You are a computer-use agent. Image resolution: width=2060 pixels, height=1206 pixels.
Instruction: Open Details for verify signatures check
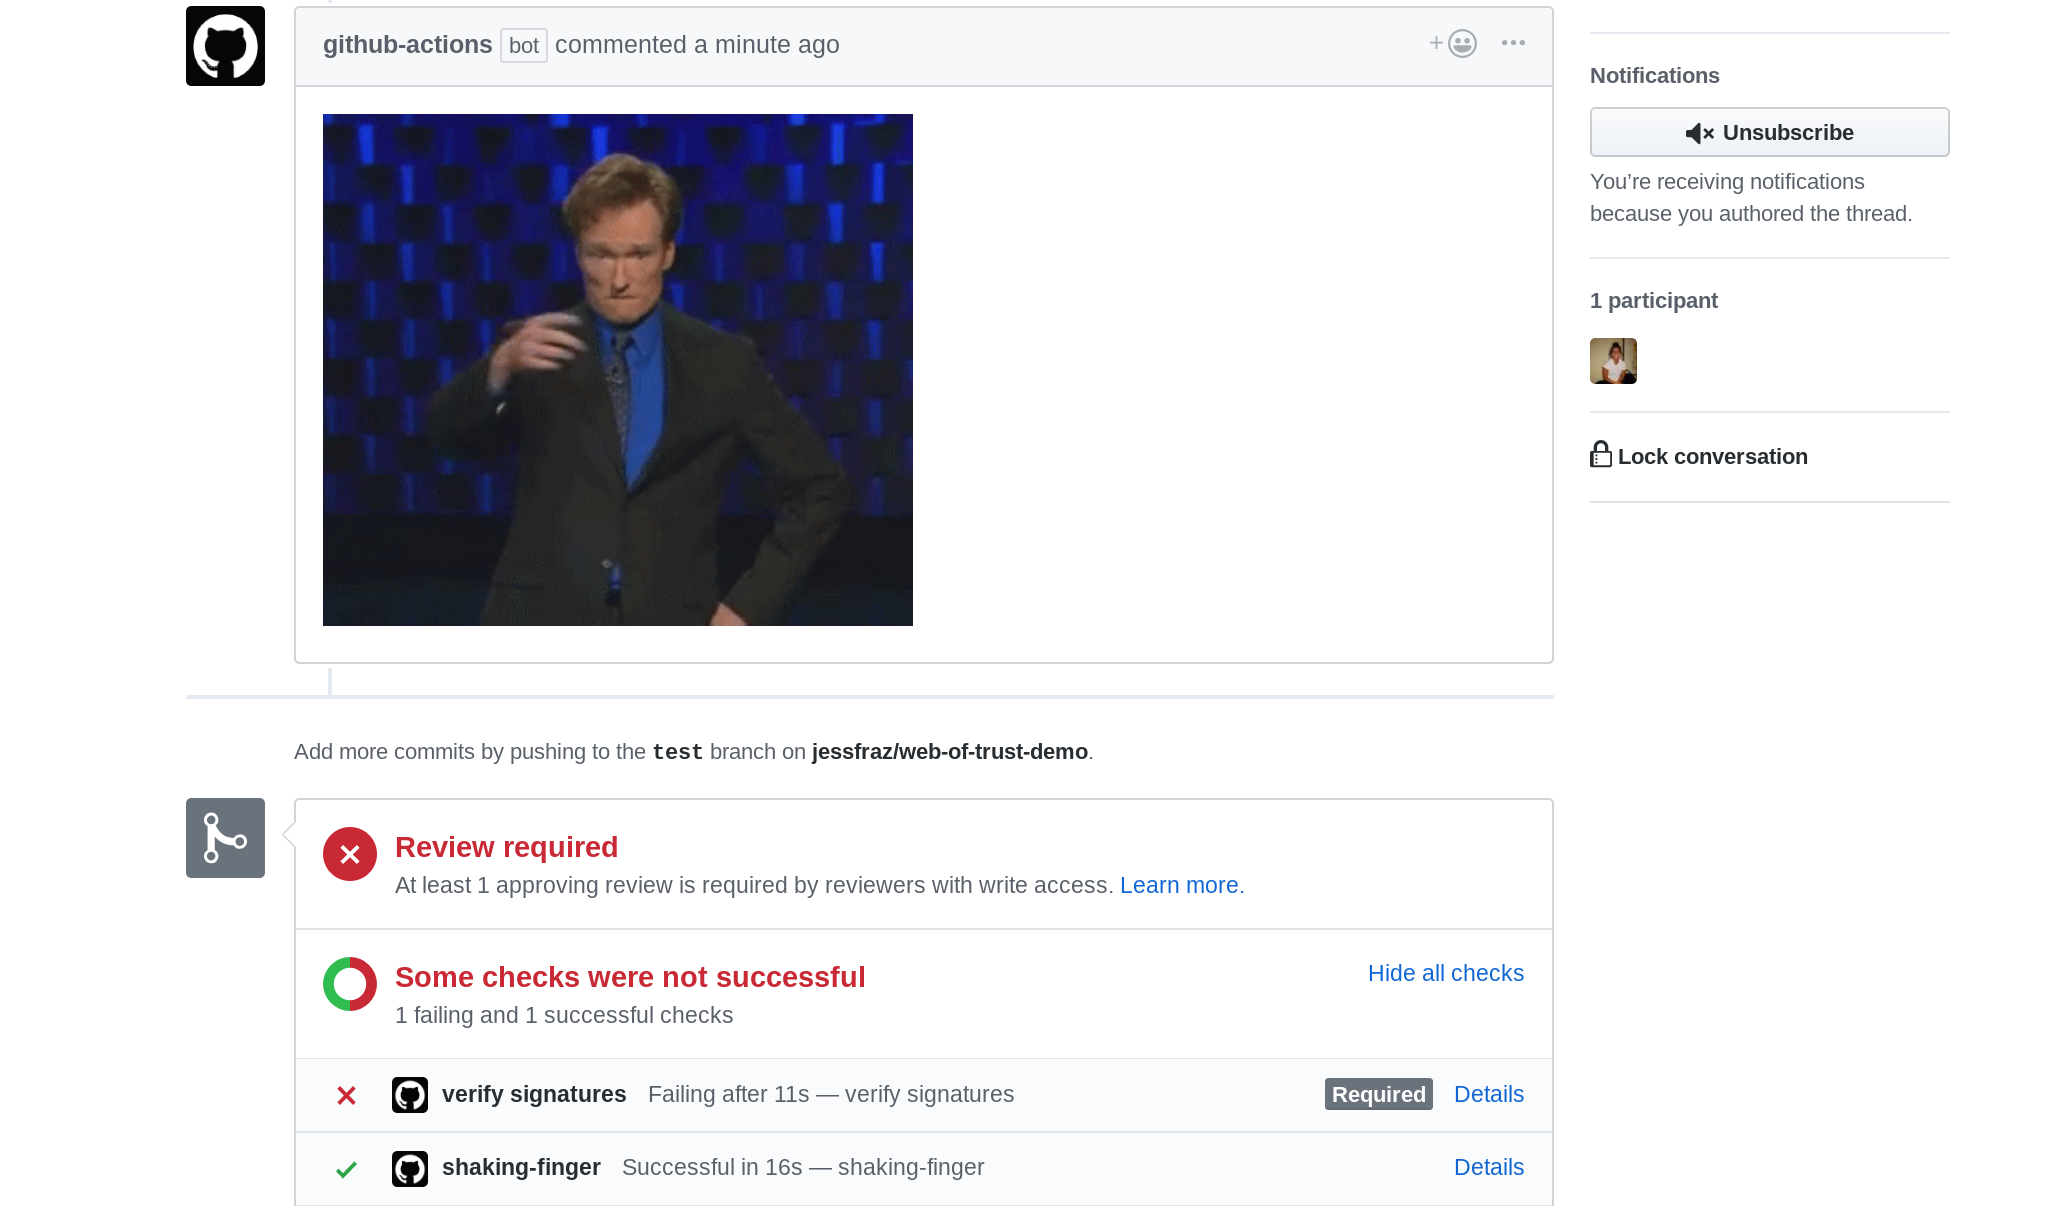tap(1488, 1094)
